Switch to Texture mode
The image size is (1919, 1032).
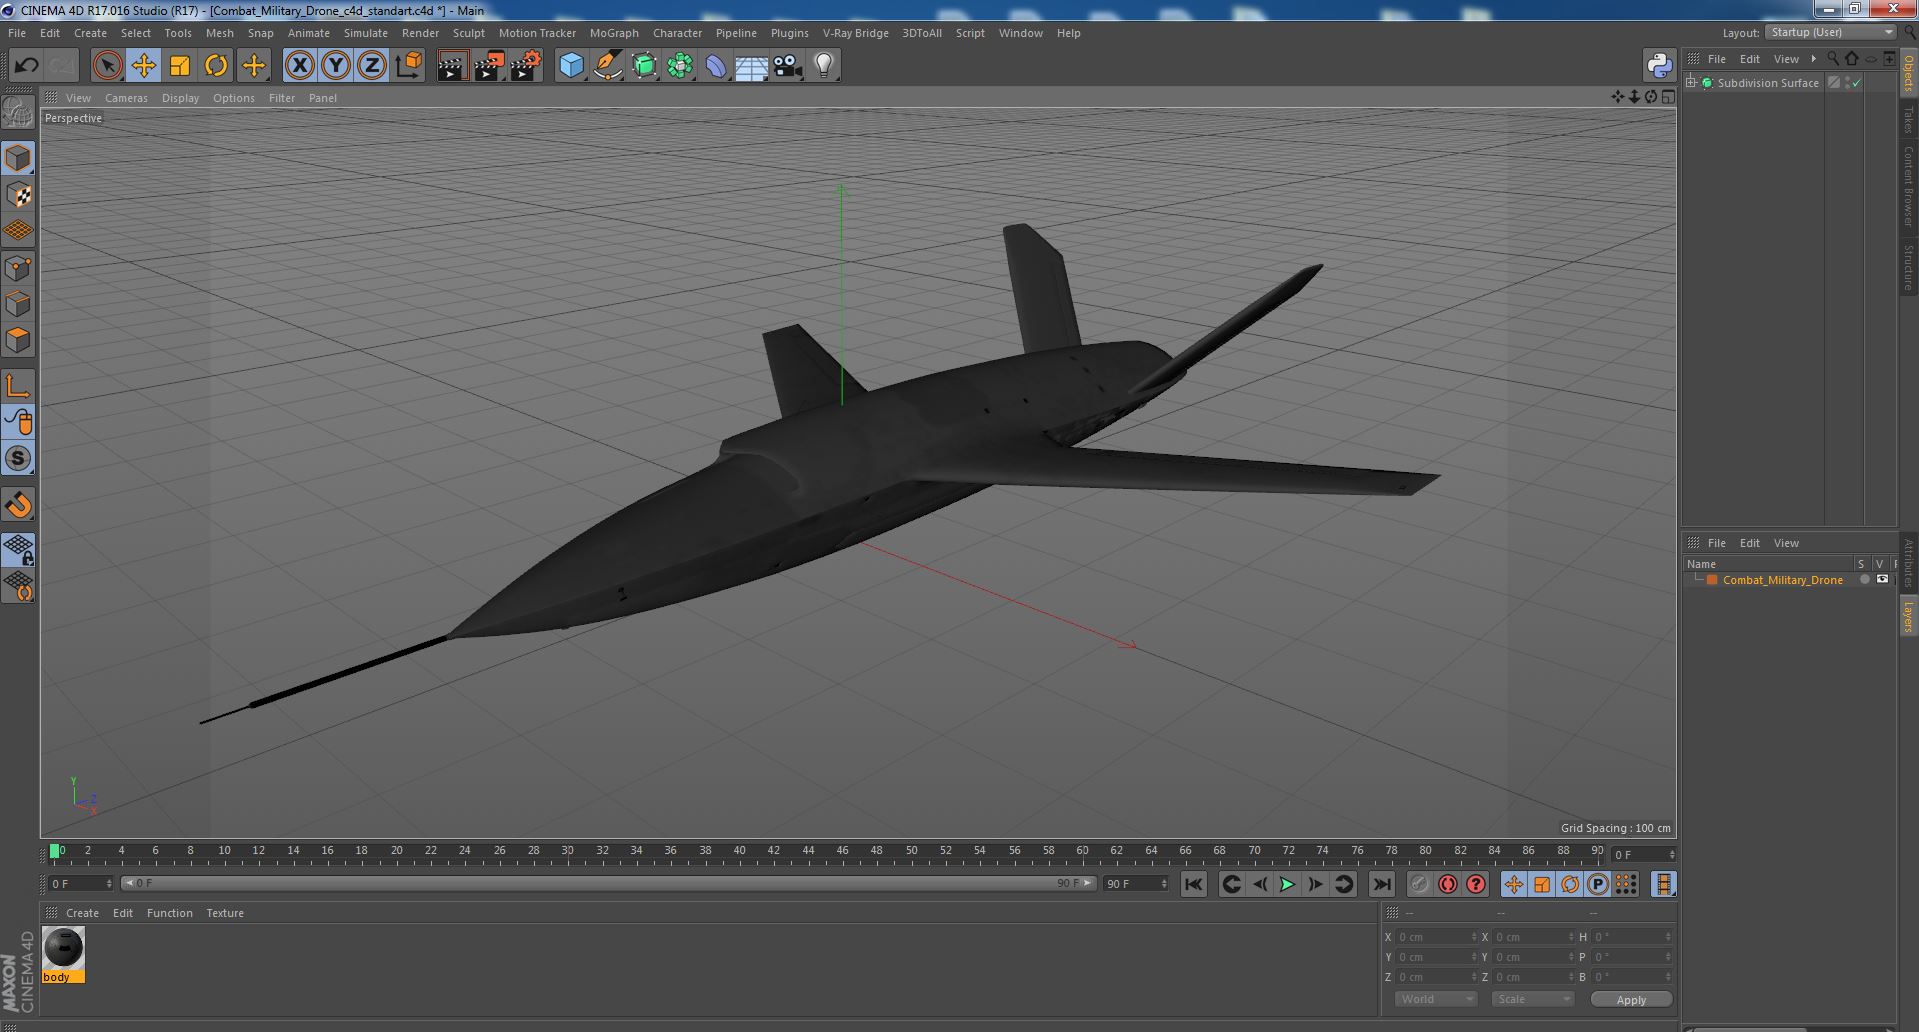(x=18, y=195)
